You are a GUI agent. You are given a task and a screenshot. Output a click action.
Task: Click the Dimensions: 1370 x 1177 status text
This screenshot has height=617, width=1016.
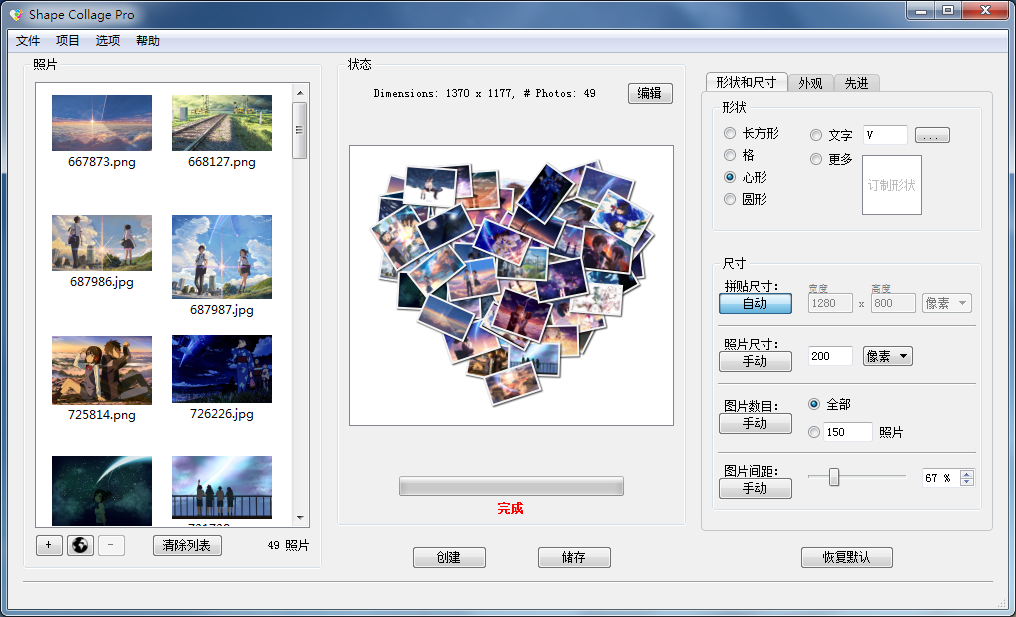pyautogui.click(x=485, y=93)
